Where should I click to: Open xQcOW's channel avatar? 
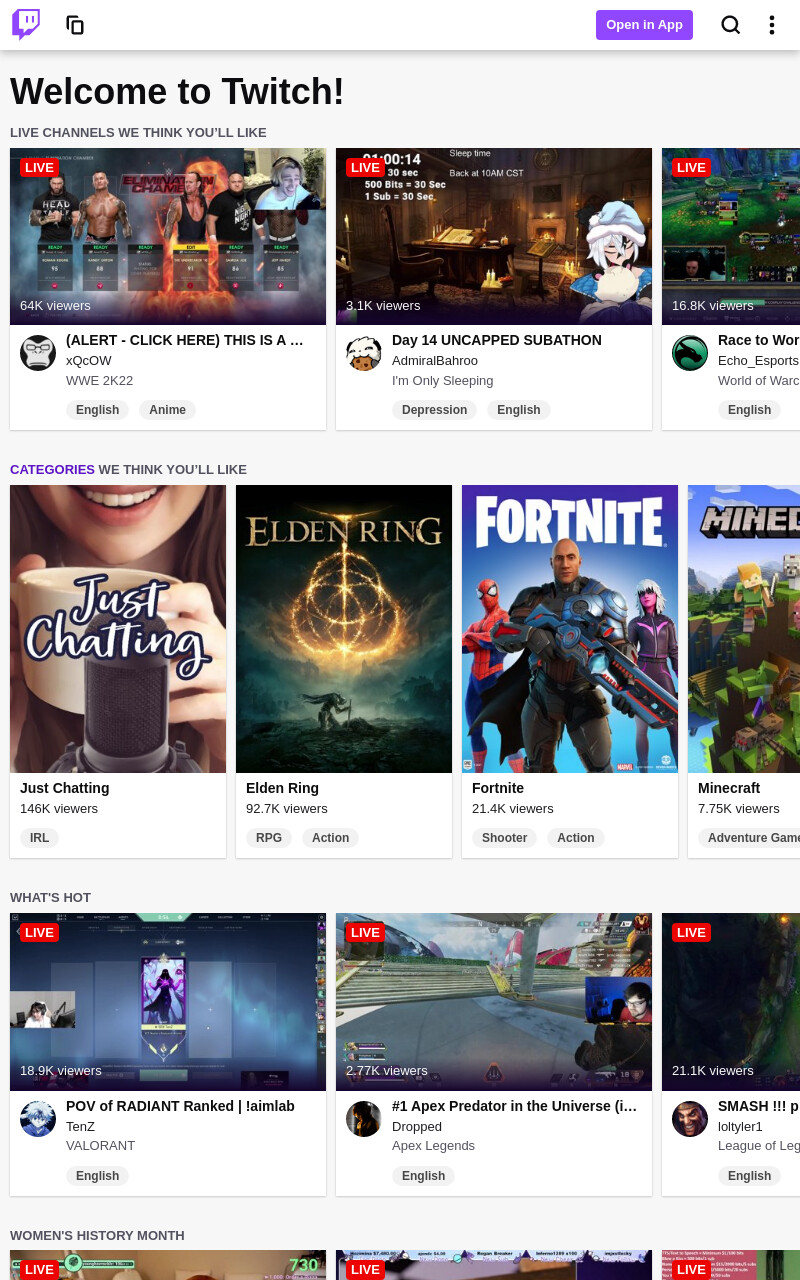(38, 353)
